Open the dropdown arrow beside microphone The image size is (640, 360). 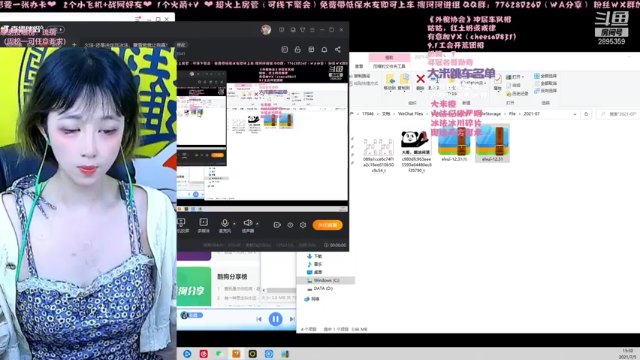point(234,224)
